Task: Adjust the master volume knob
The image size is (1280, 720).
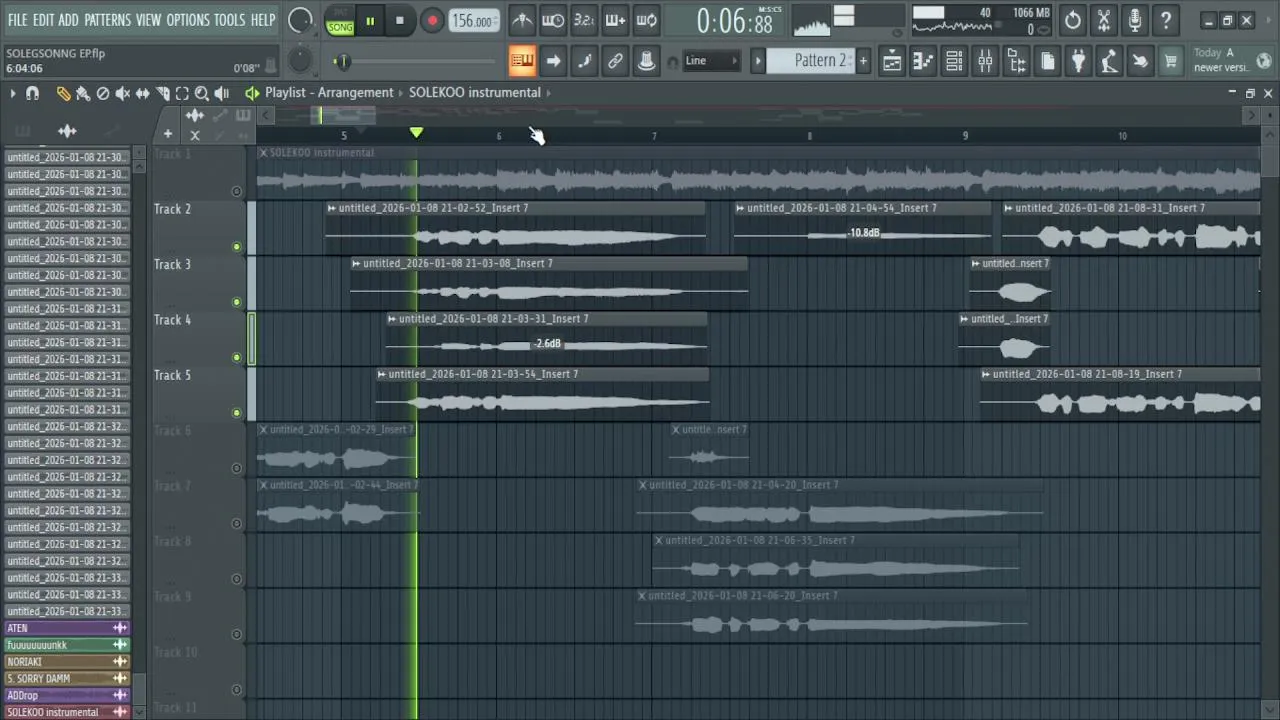Action: [299, 20]
